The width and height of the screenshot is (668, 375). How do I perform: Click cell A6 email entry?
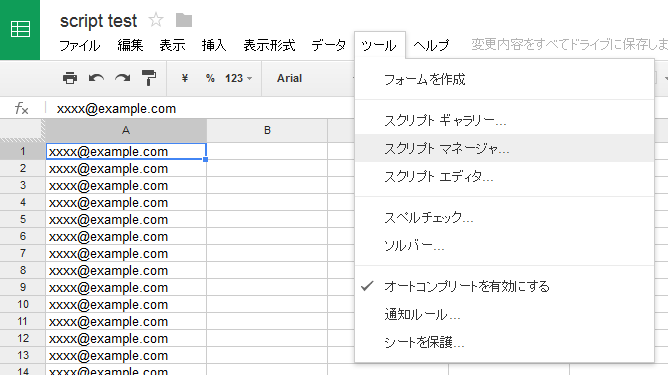pos(126,237)
